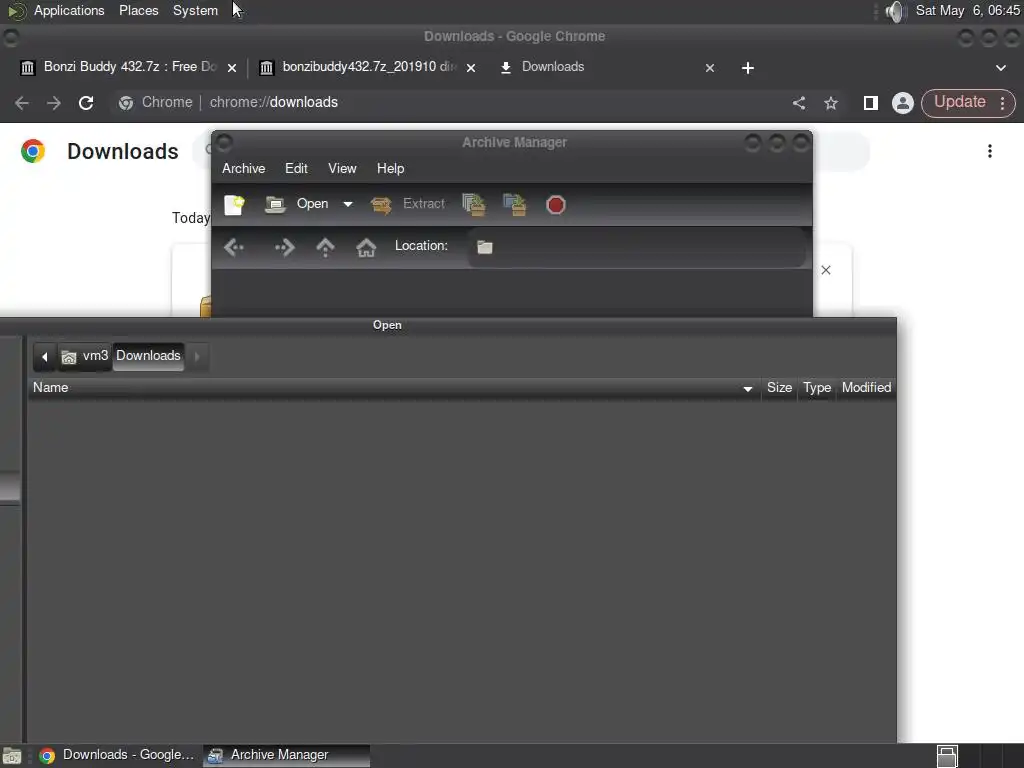
Task: Open the Edit menu in Archive Manager
Action: point(296,168)
